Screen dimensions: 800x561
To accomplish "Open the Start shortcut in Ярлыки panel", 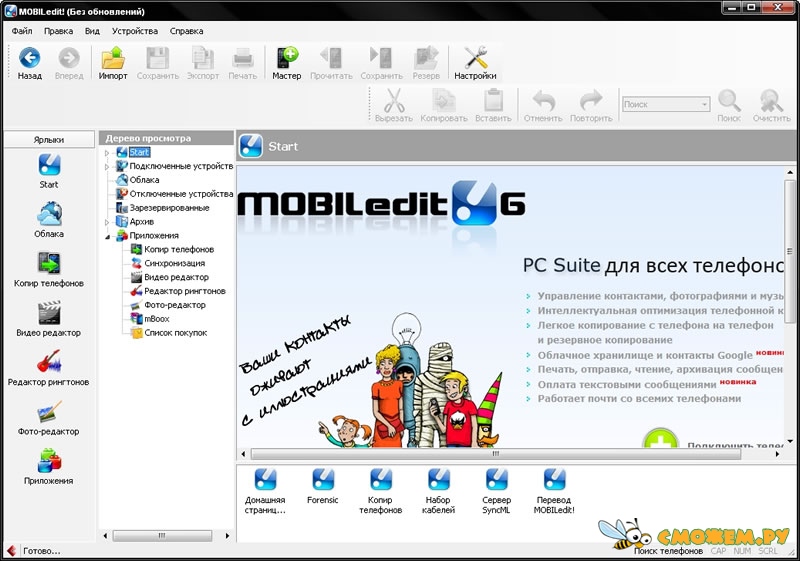I will 49,165.
